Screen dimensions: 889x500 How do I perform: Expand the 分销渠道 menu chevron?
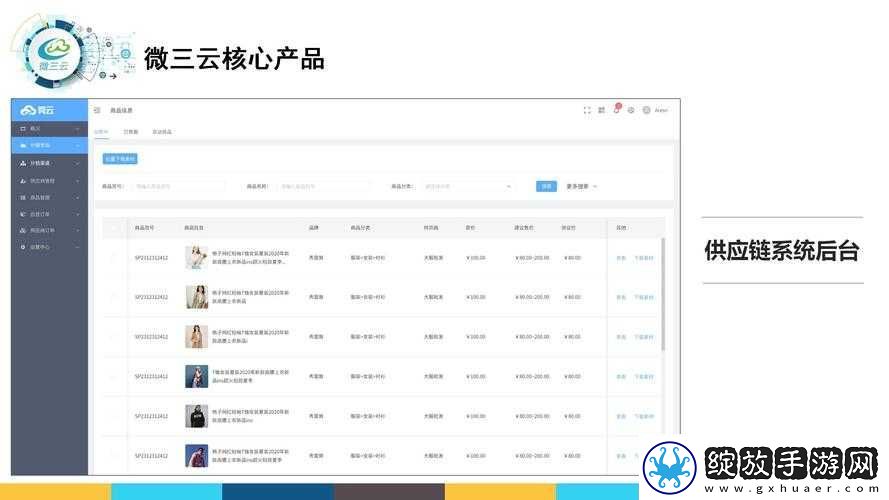[77, 163]
